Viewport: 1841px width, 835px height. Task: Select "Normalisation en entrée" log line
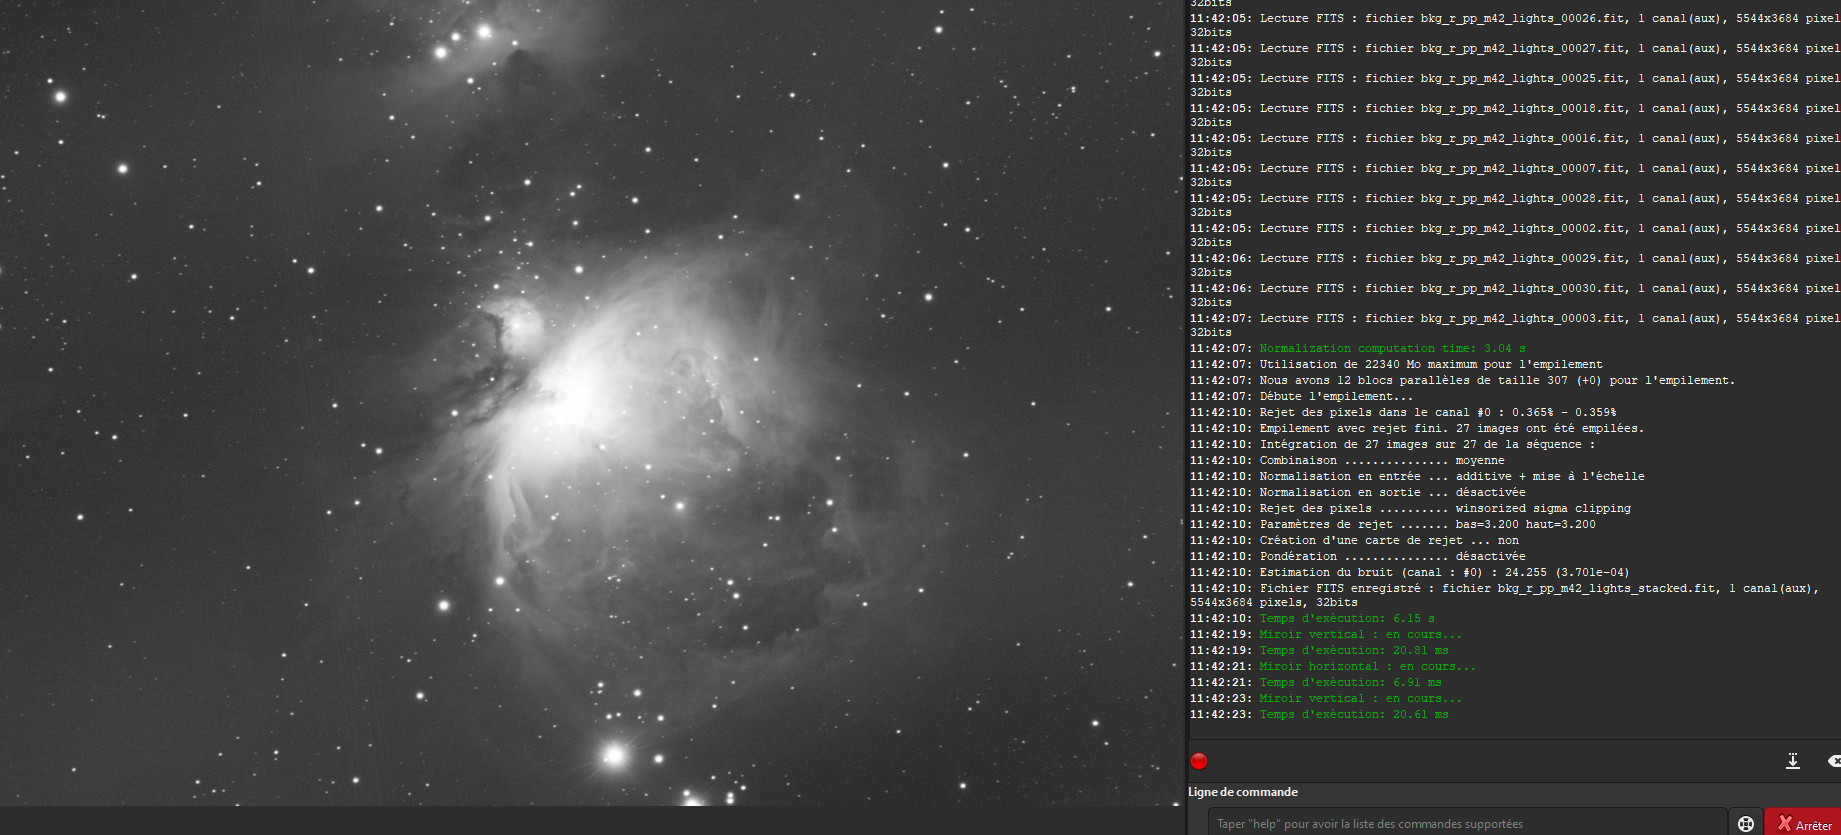(1417, 476)
